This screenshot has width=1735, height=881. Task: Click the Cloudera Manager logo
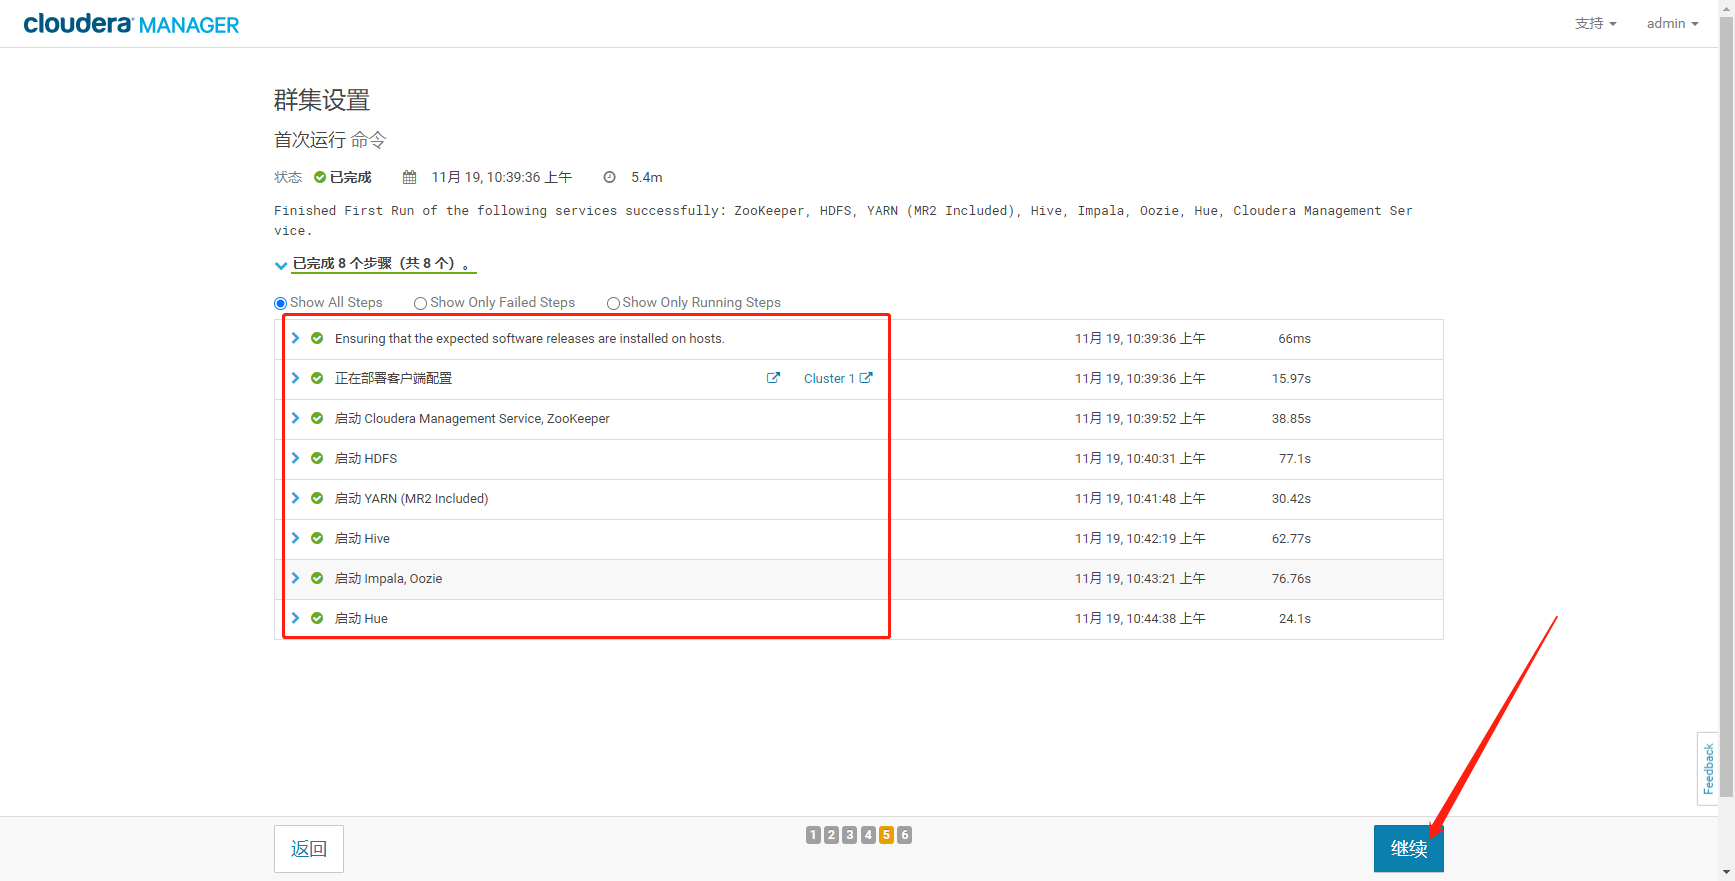pos(131,24)
